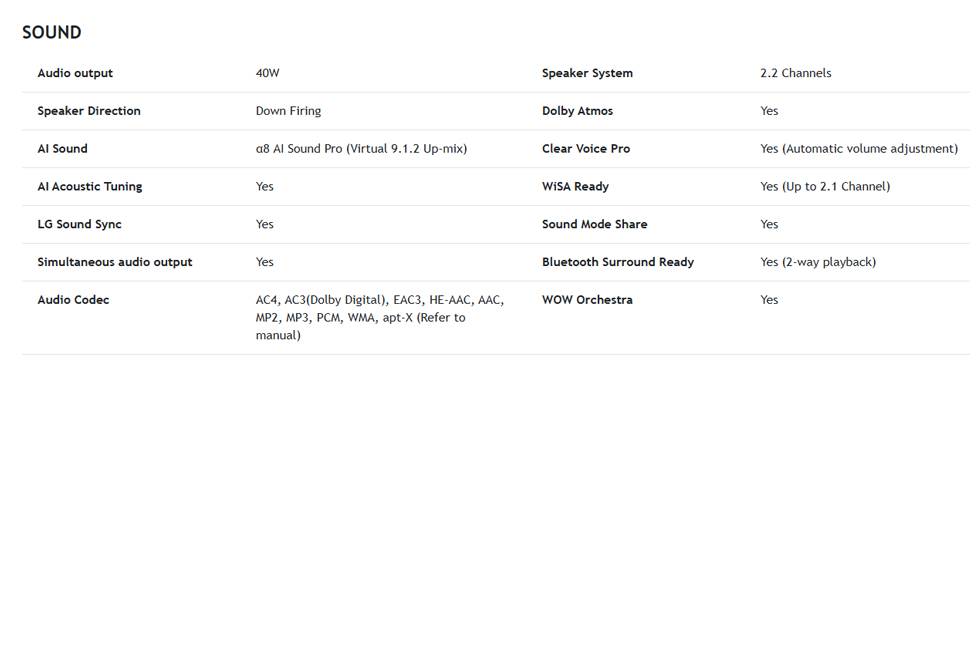Select the LG Sound Sync label
970x670 pixels.
click(79, 224)
